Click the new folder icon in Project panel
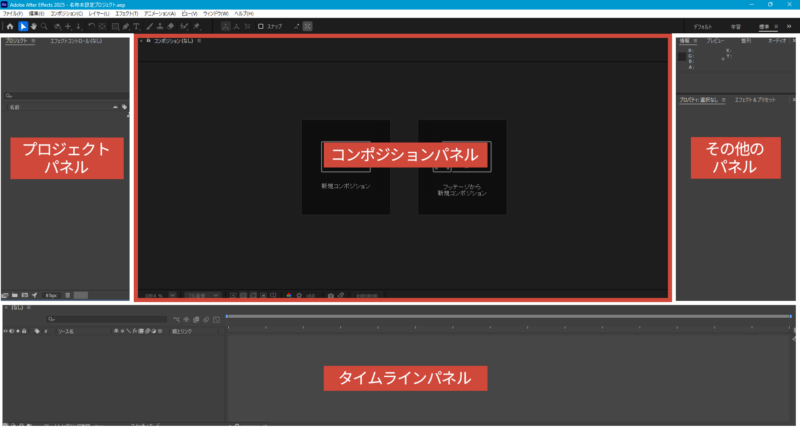 tap(15, 295)
